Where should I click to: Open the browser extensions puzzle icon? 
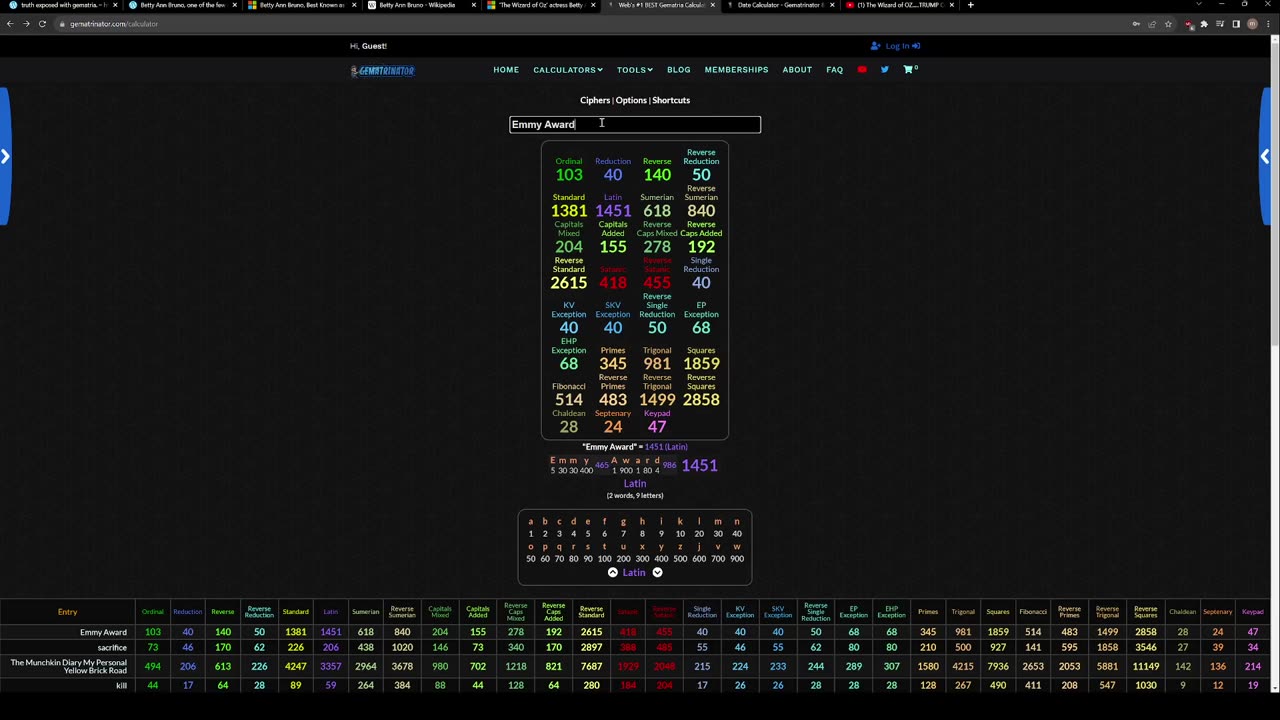[1204, 24]
